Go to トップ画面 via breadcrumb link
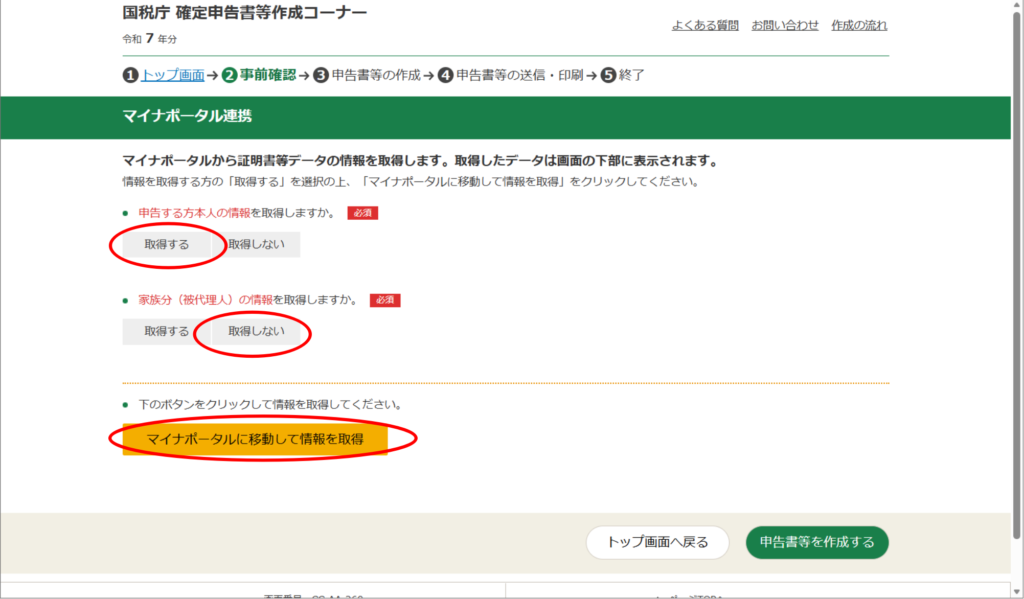 (172, 75)
